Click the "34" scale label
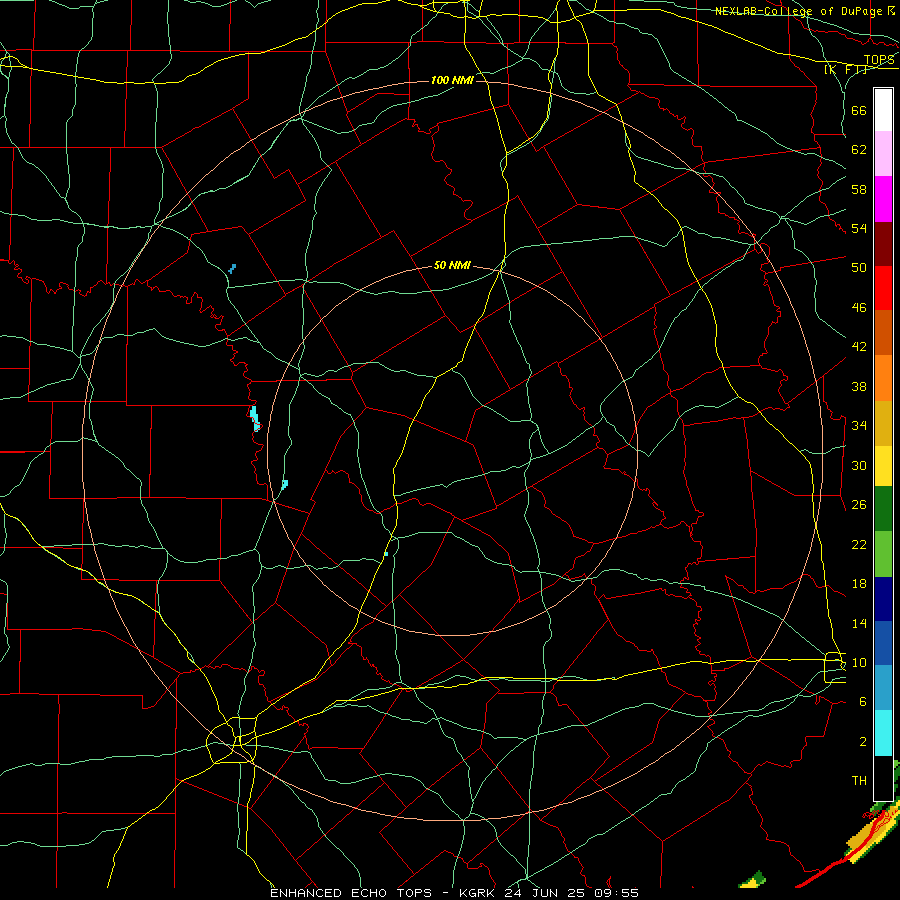The image size is (900, 900). [859, 426]
